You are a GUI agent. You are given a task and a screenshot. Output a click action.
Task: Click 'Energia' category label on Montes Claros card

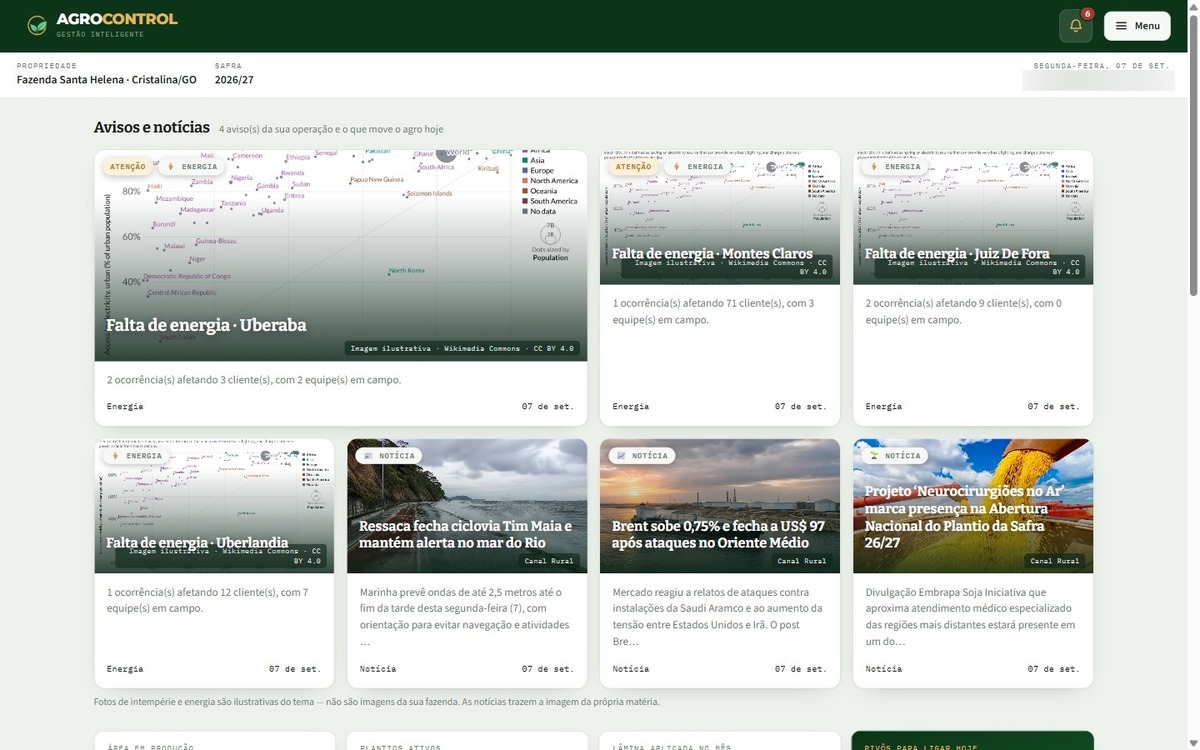[x=631, y=407]
